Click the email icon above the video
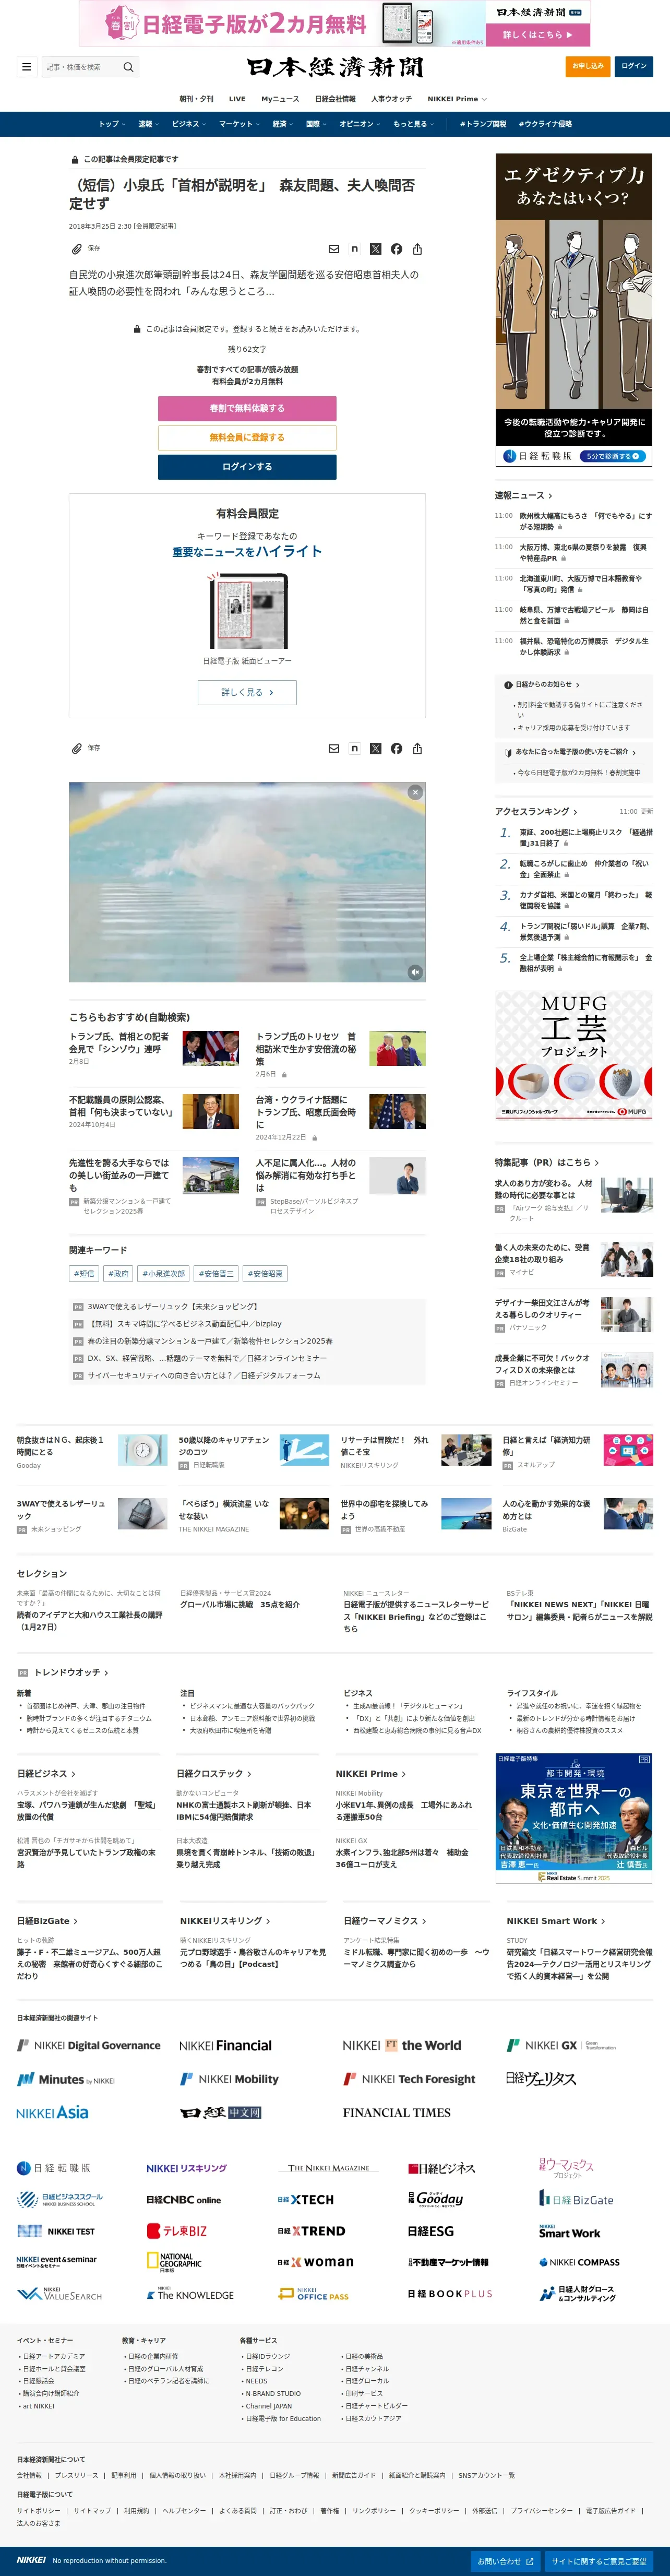The width and height of the screenshot is (670, 2576). 334,748
